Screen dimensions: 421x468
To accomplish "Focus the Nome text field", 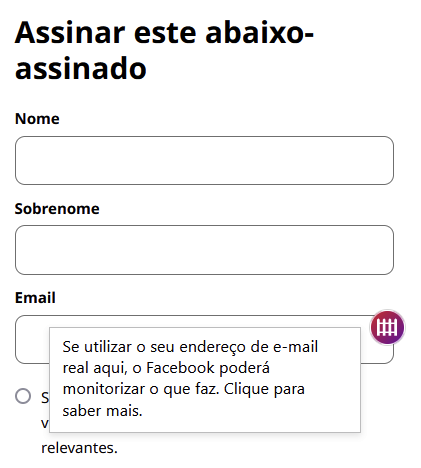I will (x=204, y=160).
